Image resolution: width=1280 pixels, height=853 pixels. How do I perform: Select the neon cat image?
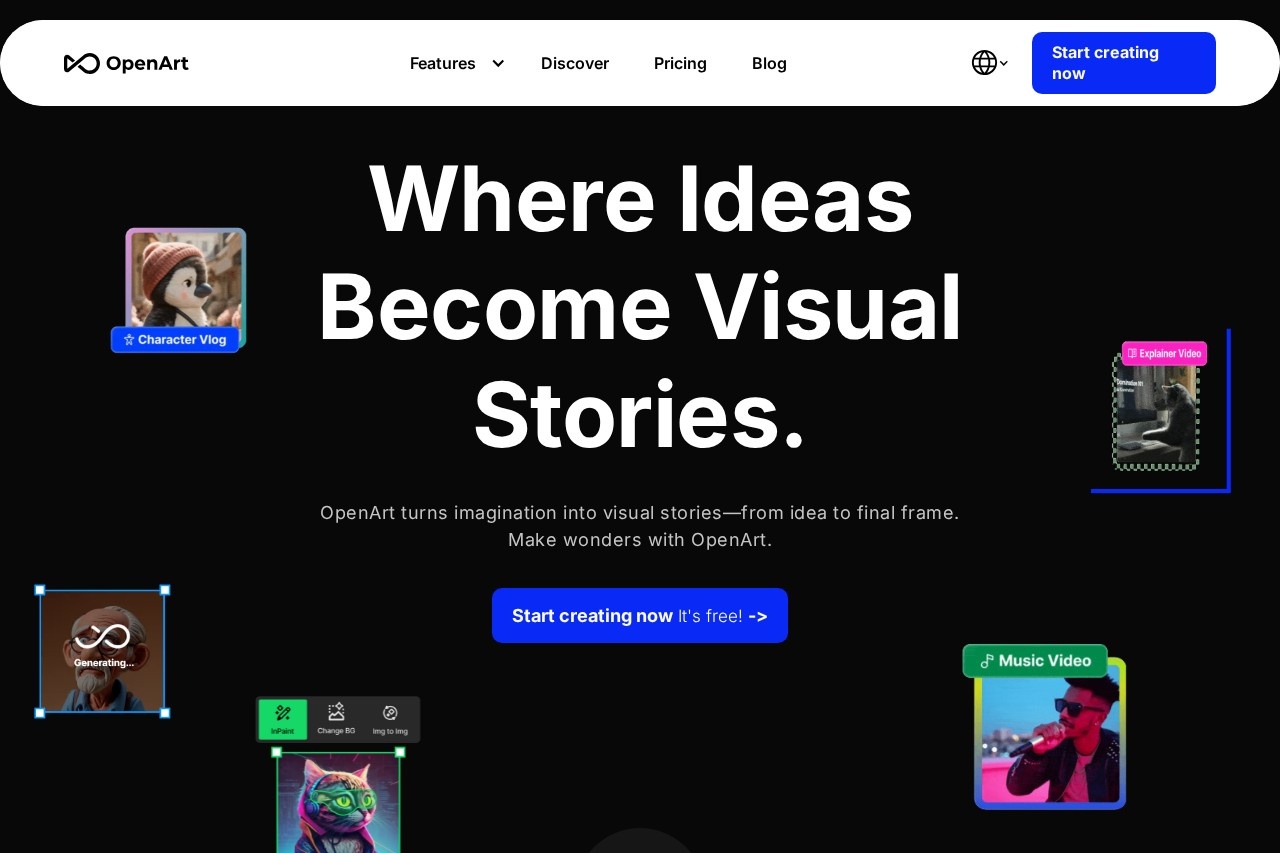(x=338, y=802)
